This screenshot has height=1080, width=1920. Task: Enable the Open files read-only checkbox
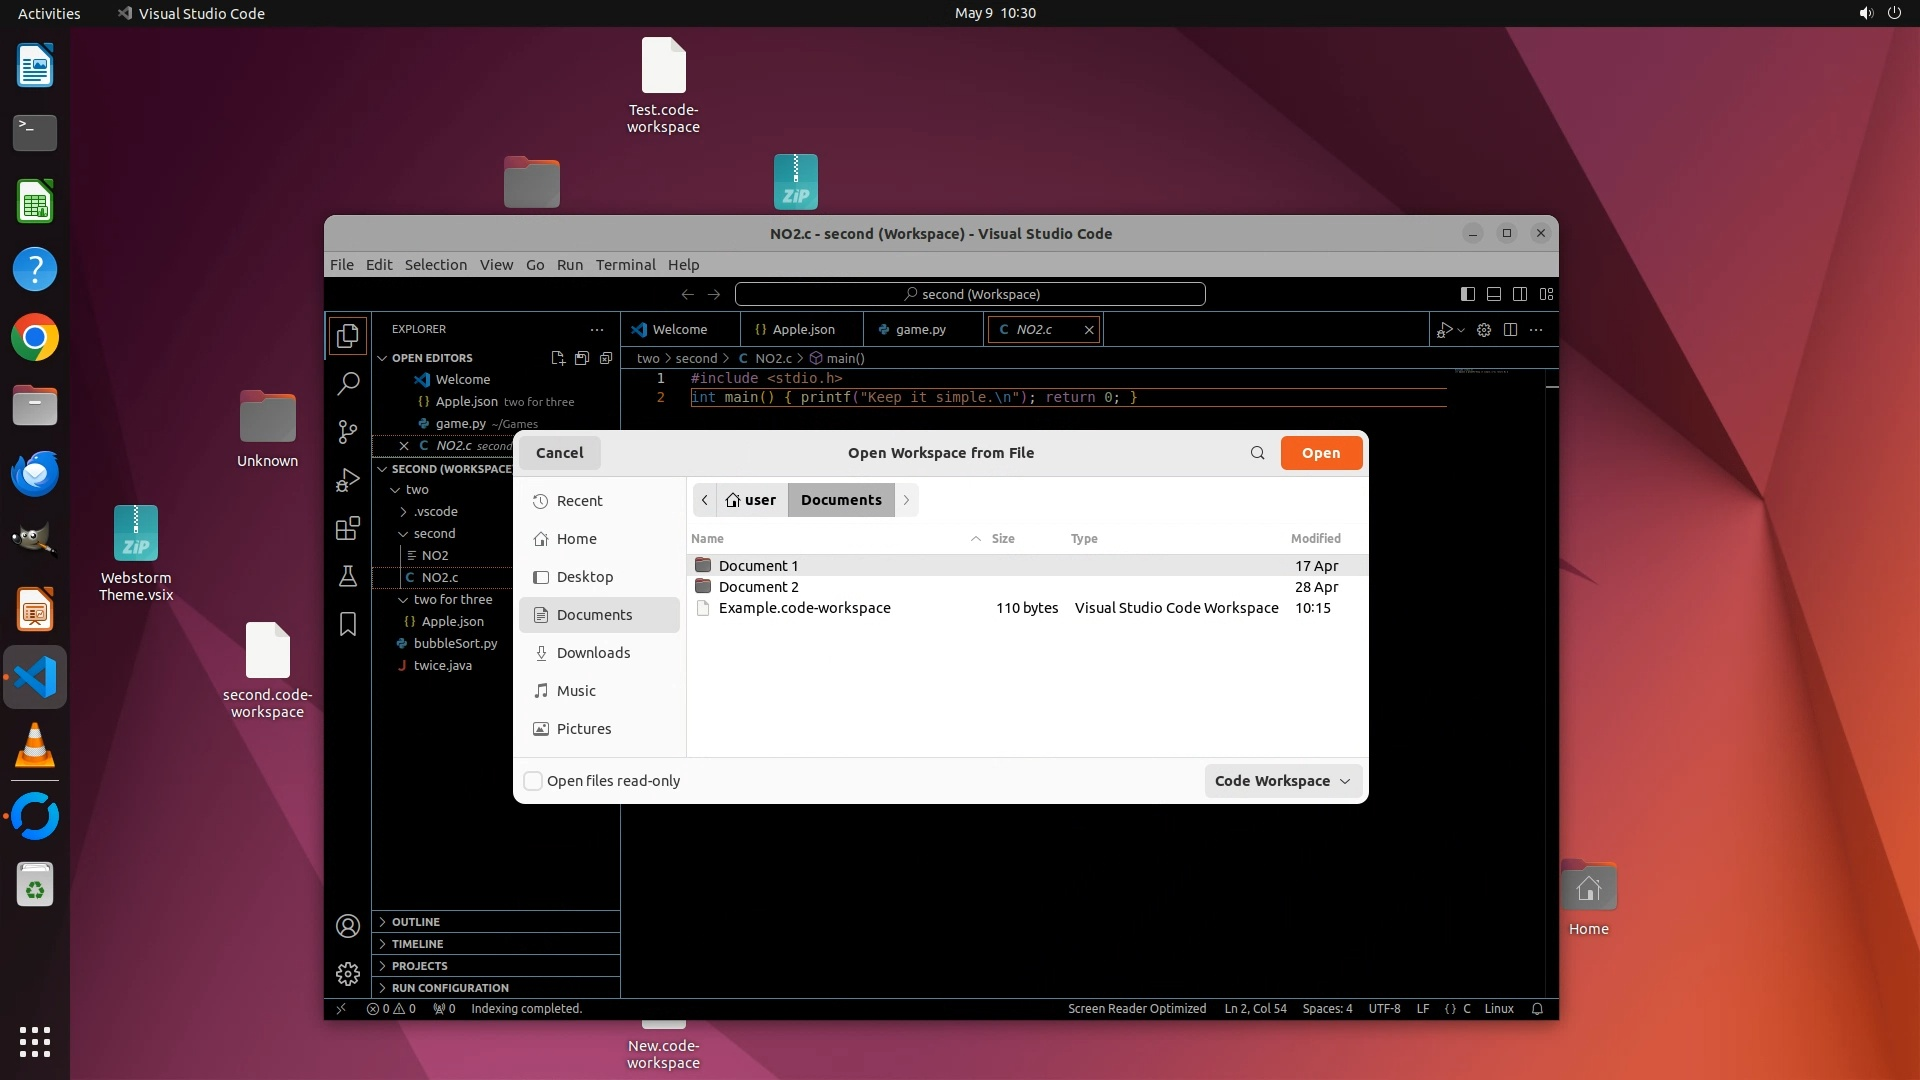coord(534,781)
